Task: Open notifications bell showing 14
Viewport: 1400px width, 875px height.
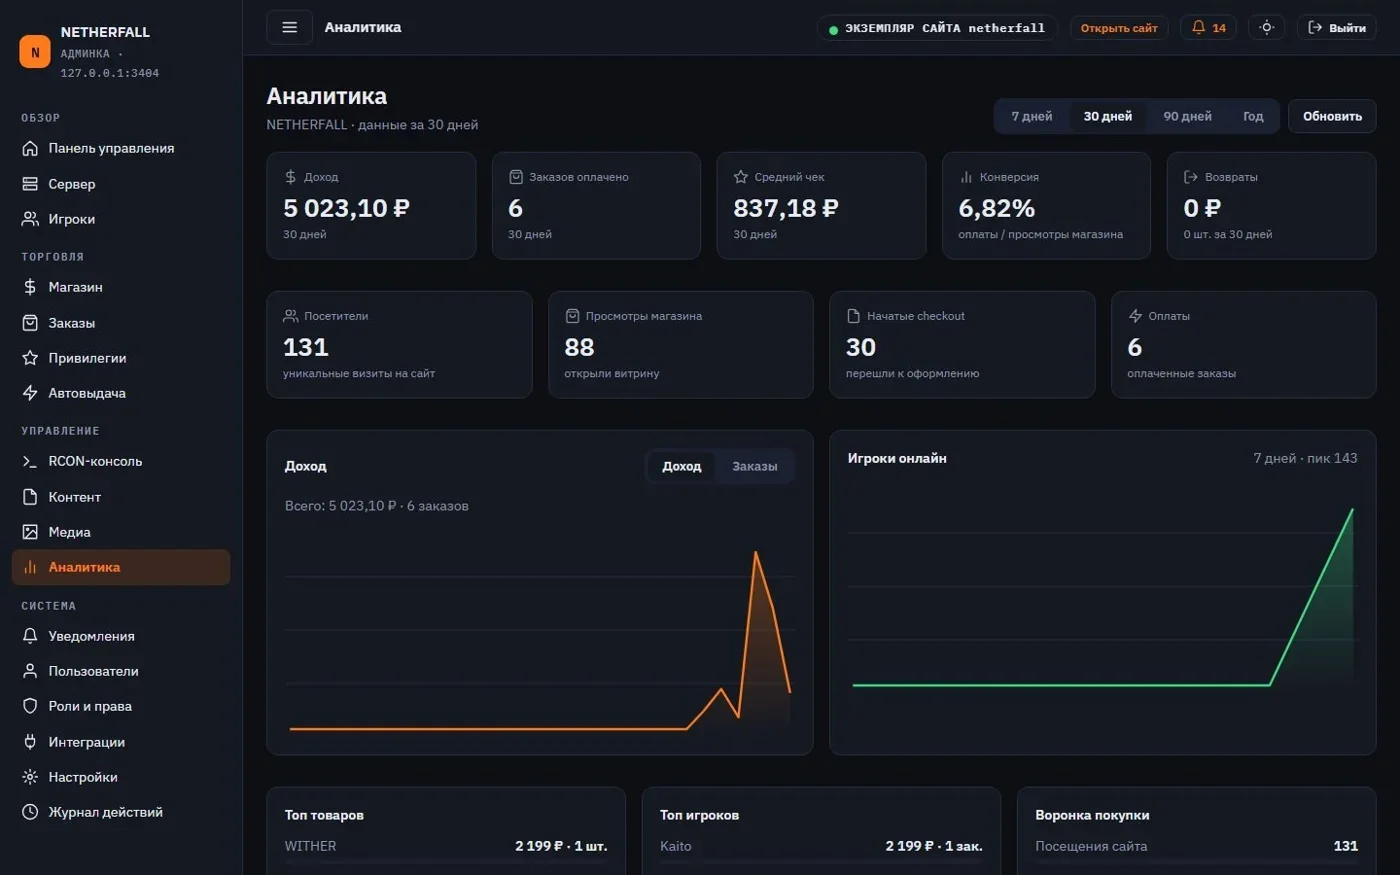Action: coord(1208,28)
